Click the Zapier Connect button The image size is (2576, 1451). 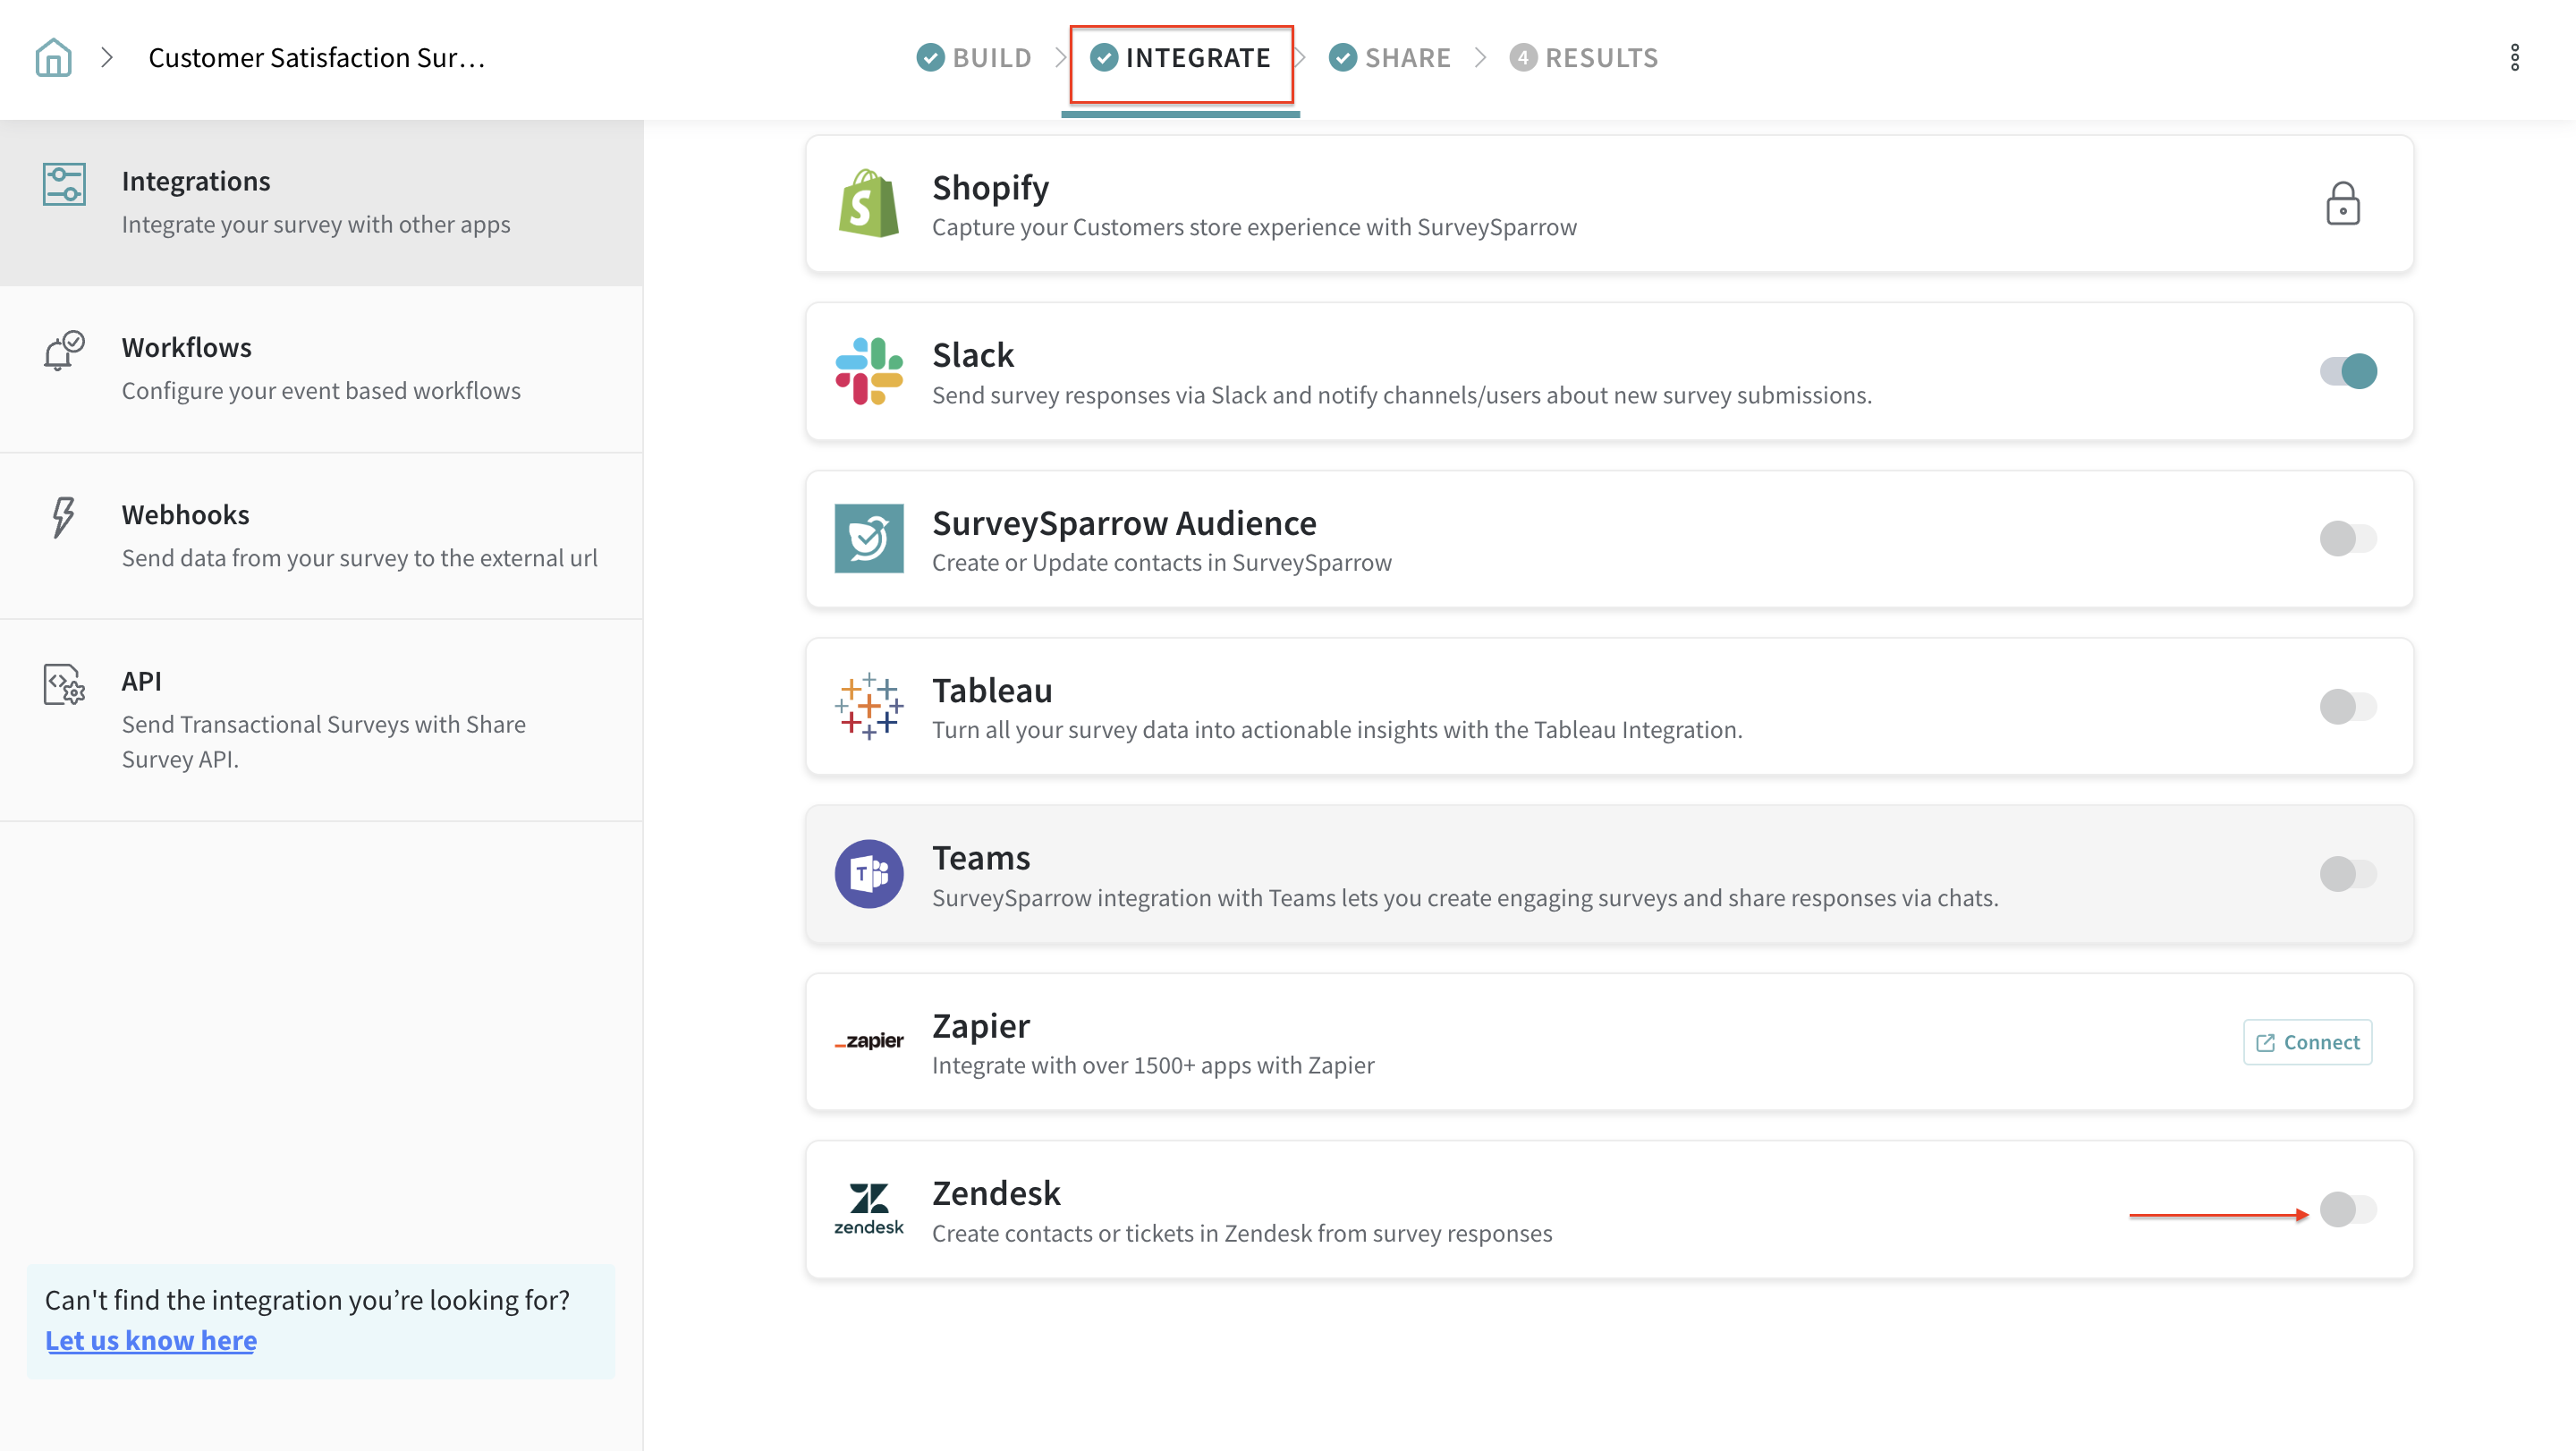[2307, 1042]
